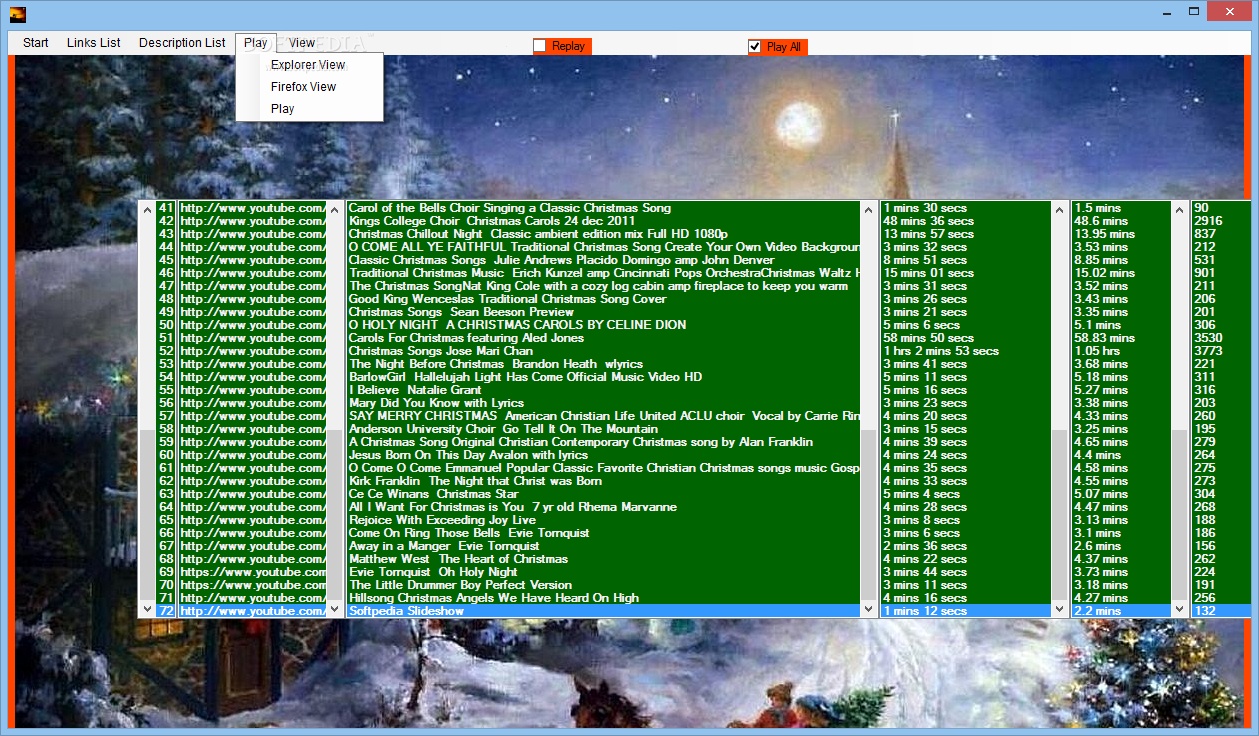Image resolution: width=1259 pixels, height=736 pixels.
Task: Select 'Kings College Choir Christmas Carols' row
Action: (x=603, y=221)
